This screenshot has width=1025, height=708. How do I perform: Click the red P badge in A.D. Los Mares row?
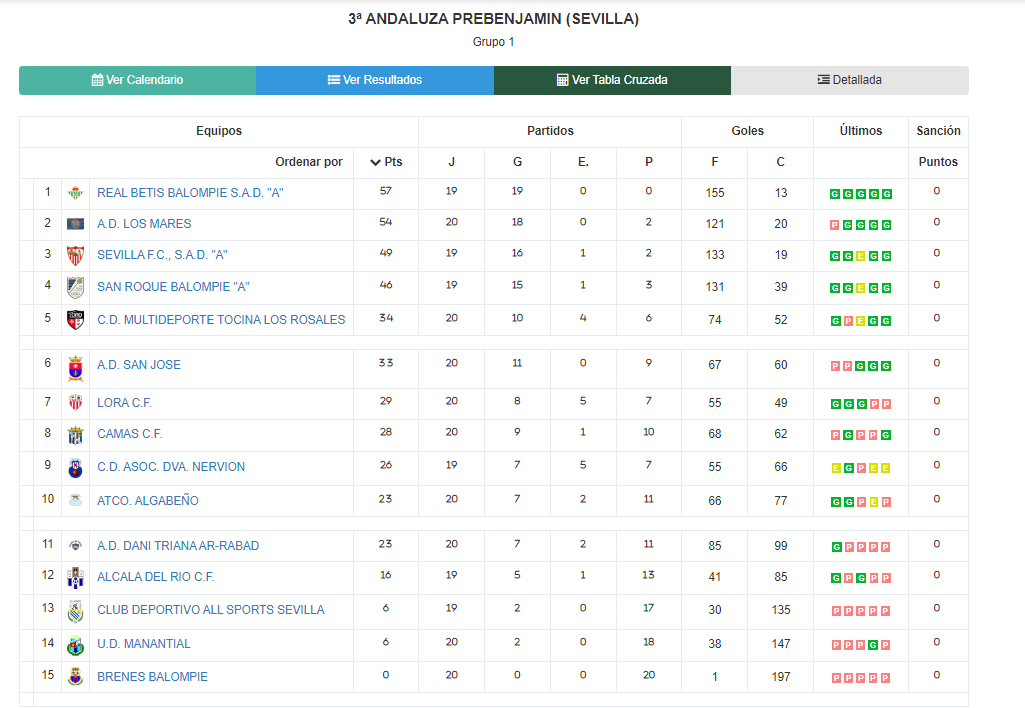(x=835, y=226)
